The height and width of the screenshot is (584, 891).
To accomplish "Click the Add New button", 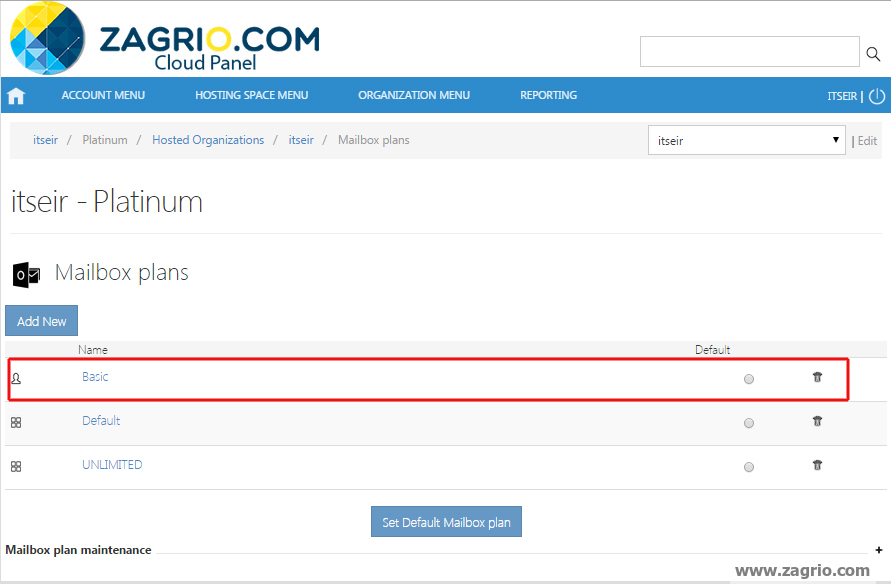I will point(41,321).
